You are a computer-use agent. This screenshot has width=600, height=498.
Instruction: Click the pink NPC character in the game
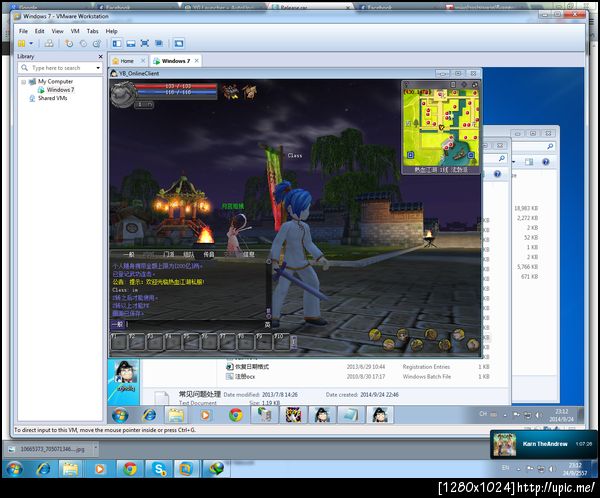click(237, 234)
